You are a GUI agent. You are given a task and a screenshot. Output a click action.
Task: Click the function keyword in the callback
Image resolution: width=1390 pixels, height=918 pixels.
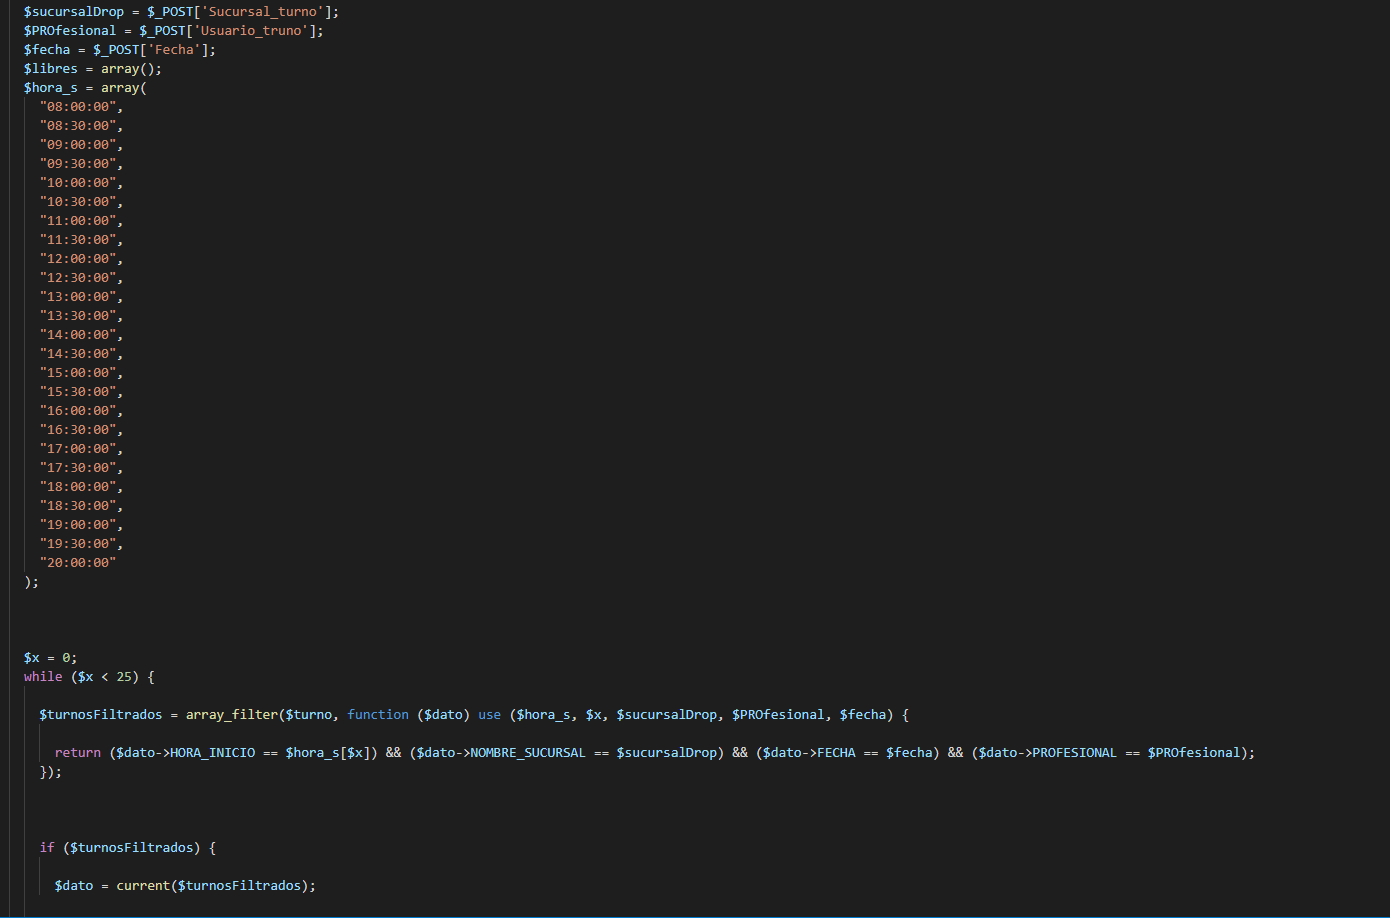(378, 715)
